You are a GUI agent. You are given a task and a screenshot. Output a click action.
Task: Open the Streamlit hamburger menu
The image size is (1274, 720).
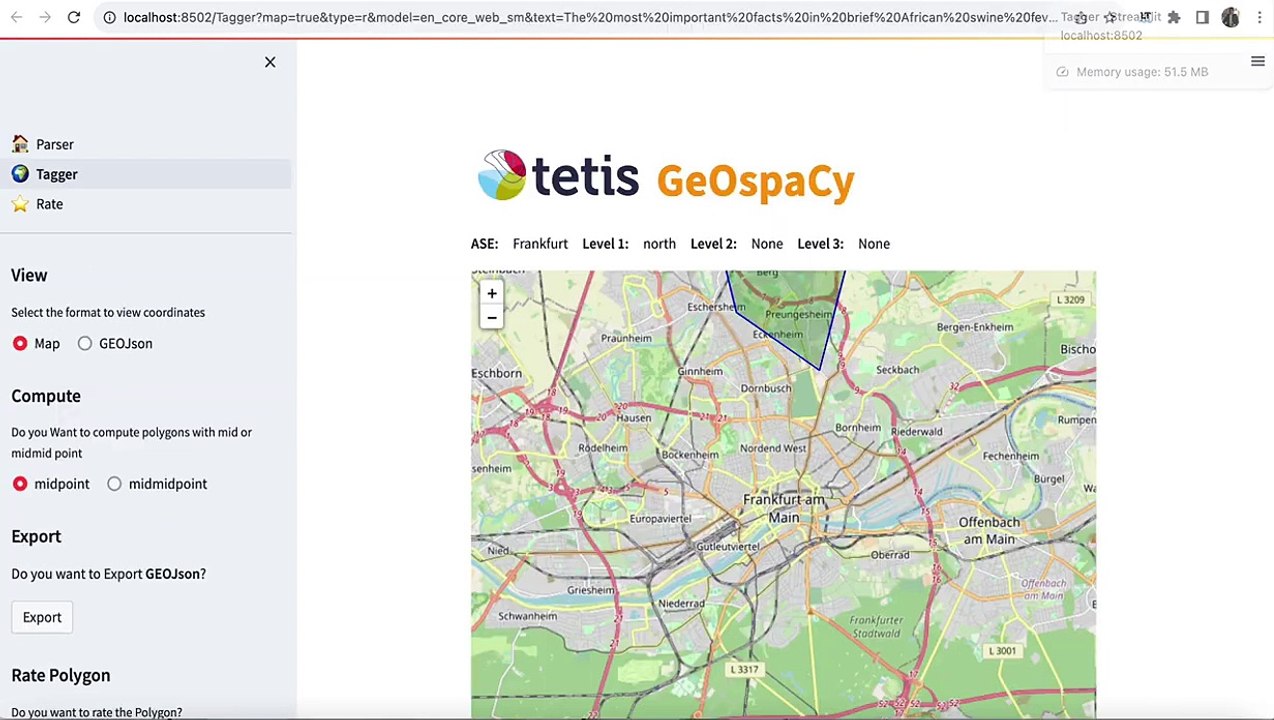click(x=1258, y=62)
